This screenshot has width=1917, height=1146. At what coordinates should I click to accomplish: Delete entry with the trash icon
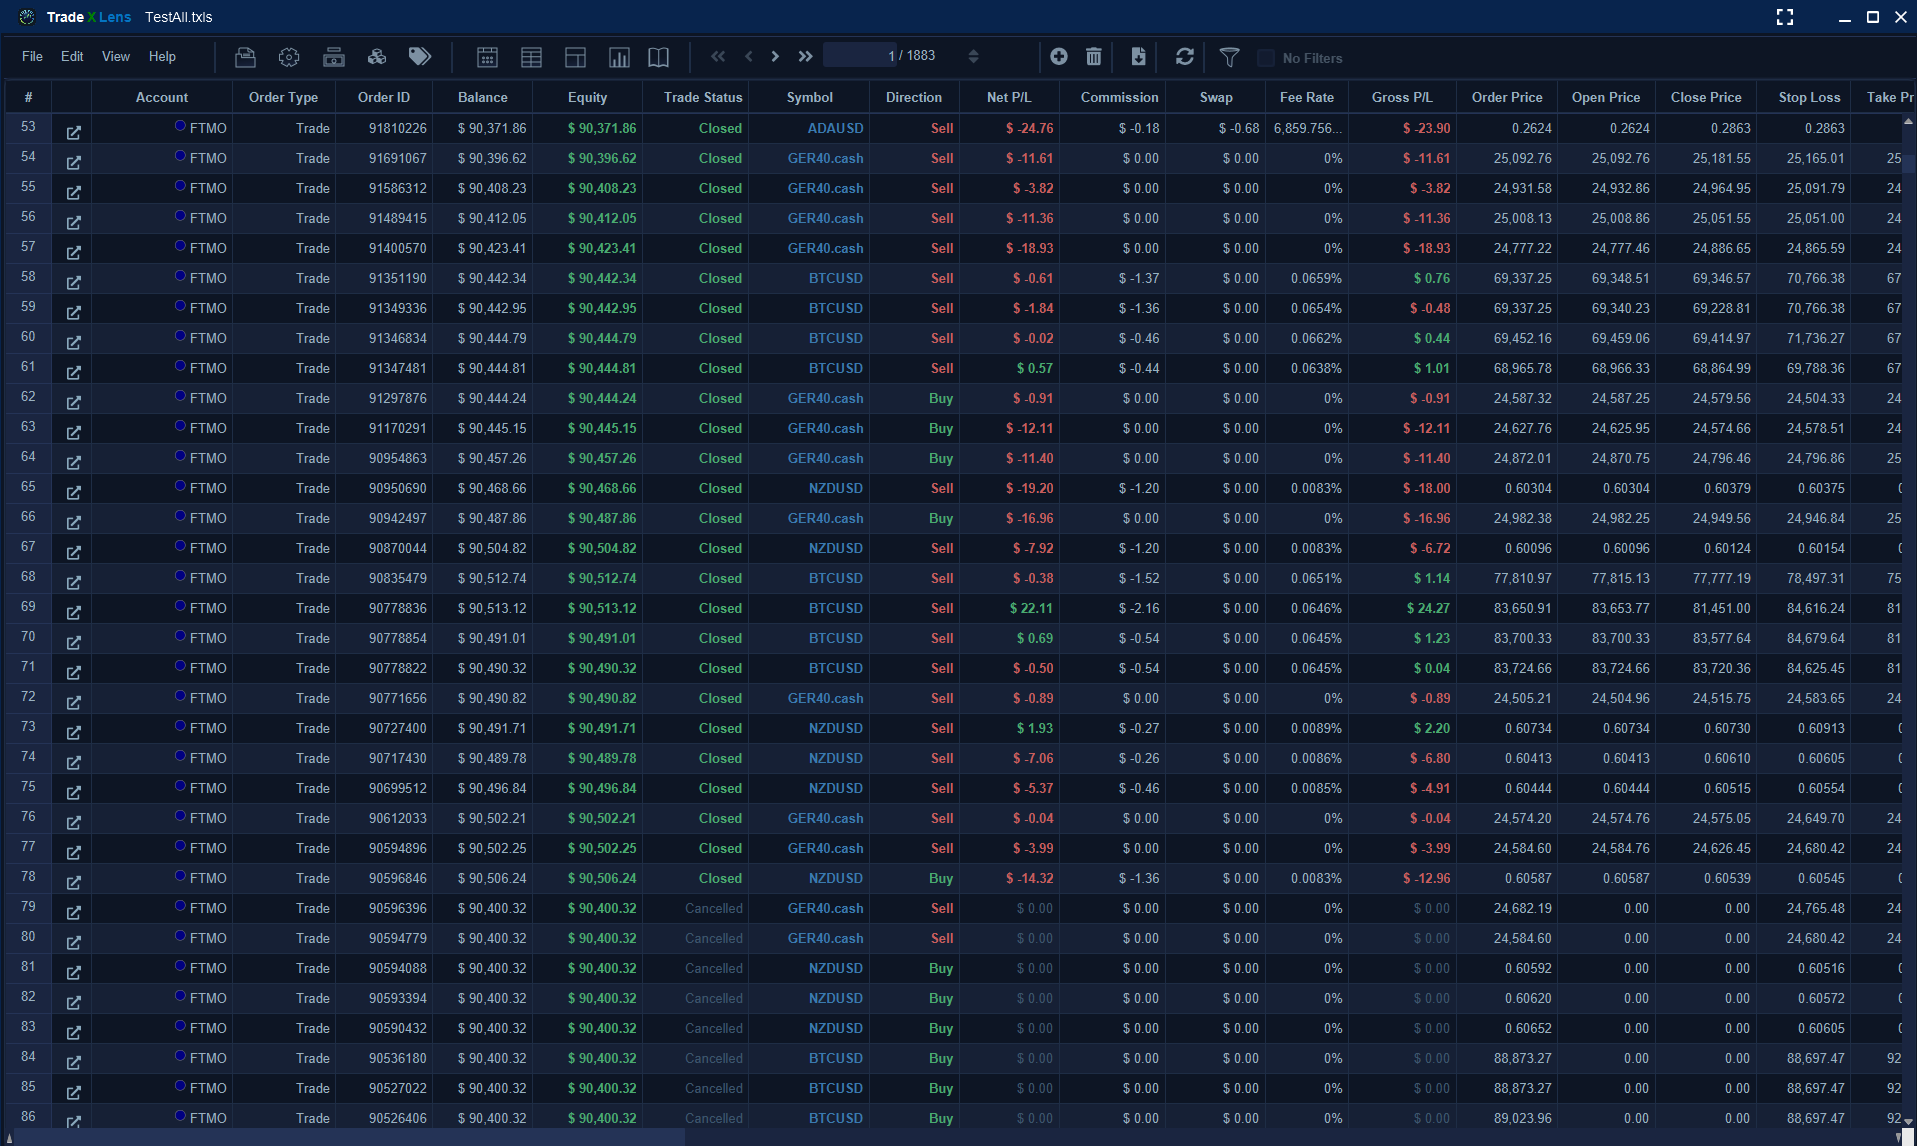(1094, 57)
